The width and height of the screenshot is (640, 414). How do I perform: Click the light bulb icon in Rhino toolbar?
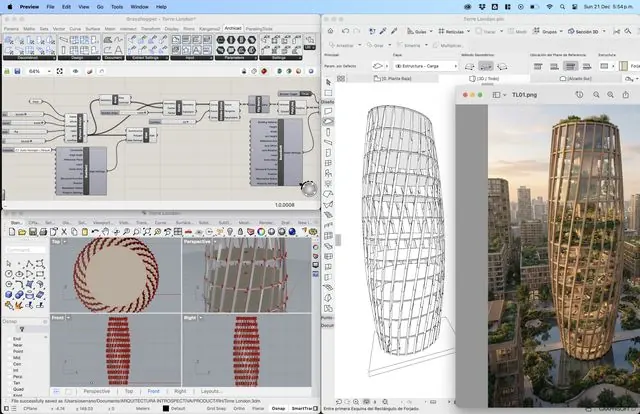click(x=230, y=232)
